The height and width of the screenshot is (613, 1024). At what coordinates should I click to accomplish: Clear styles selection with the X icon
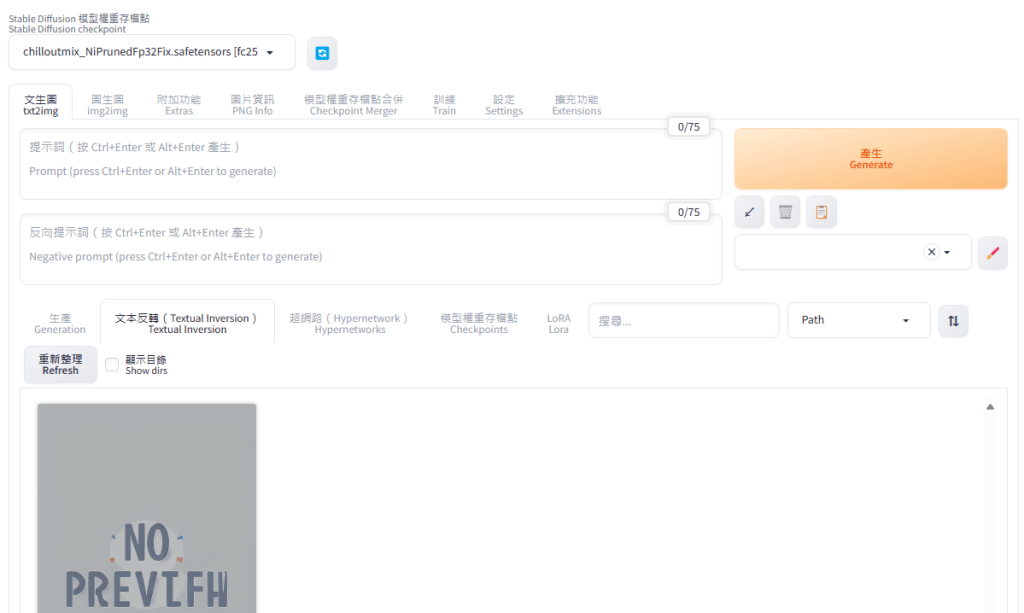[x=931, y=251]
